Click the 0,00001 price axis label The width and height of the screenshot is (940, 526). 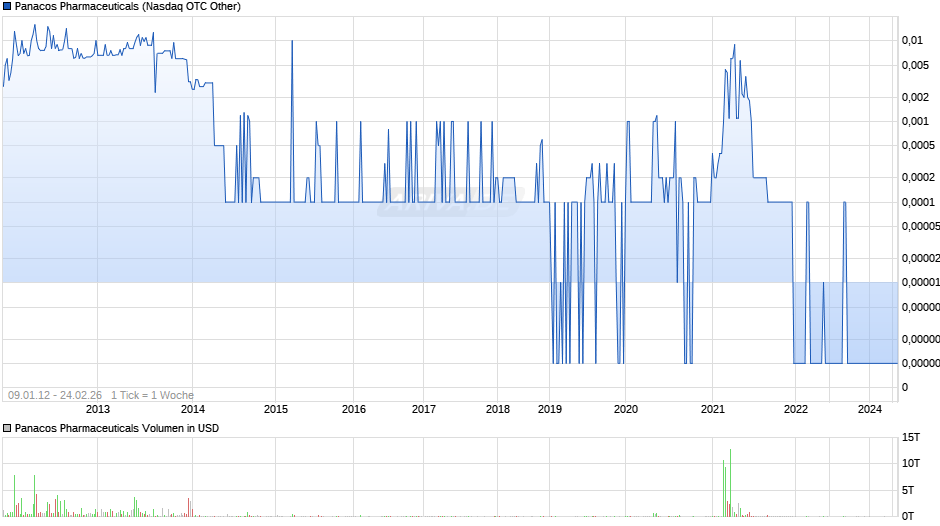point(921,282)
